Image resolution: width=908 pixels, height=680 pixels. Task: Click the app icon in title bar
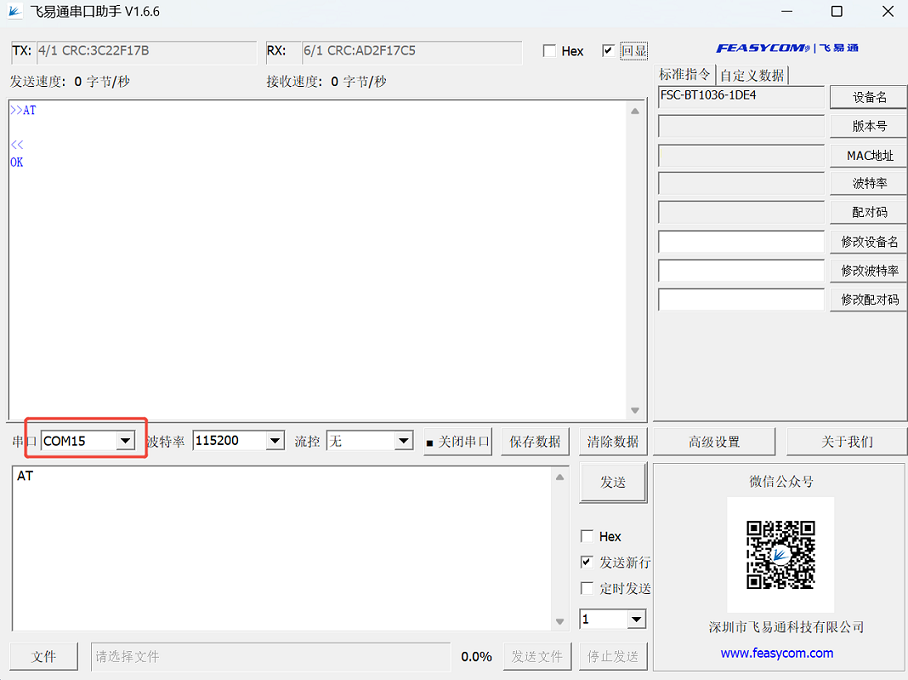point(15,12)
